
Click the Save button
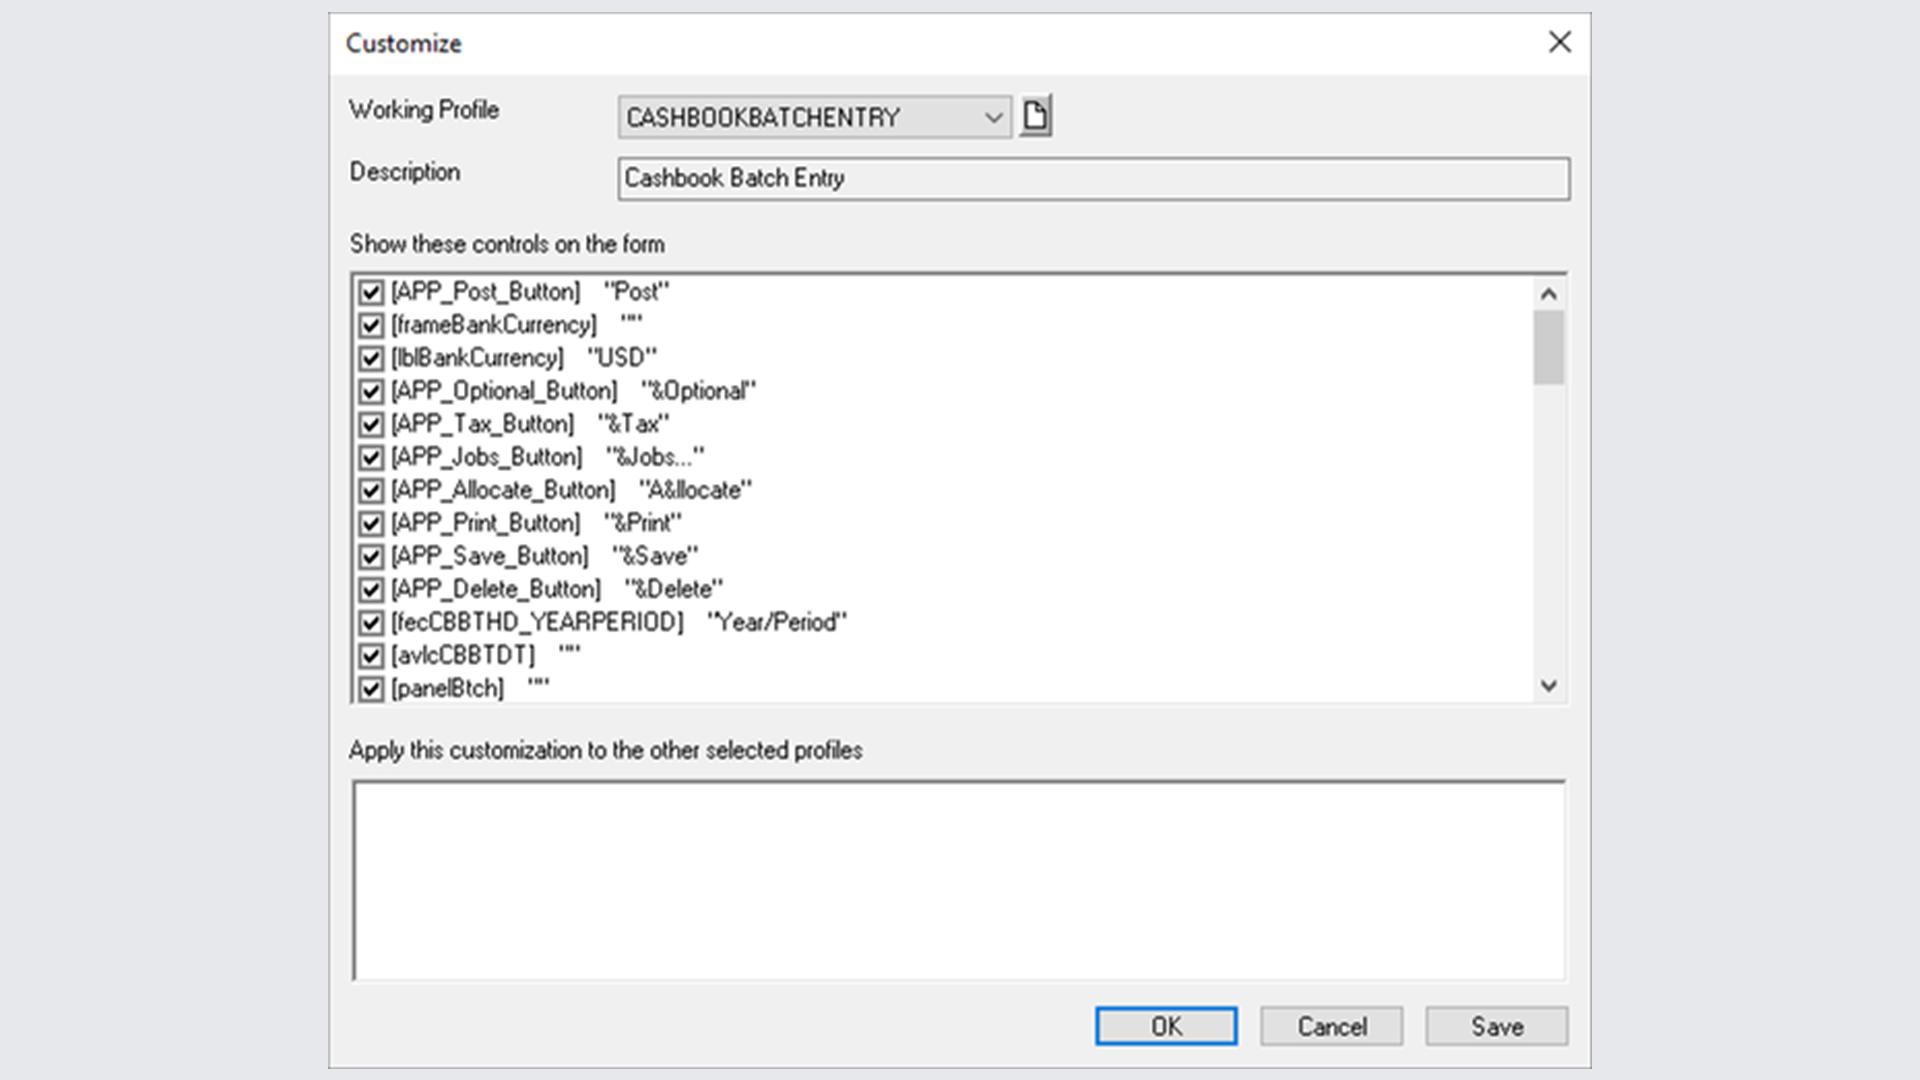[1495, 1025]
